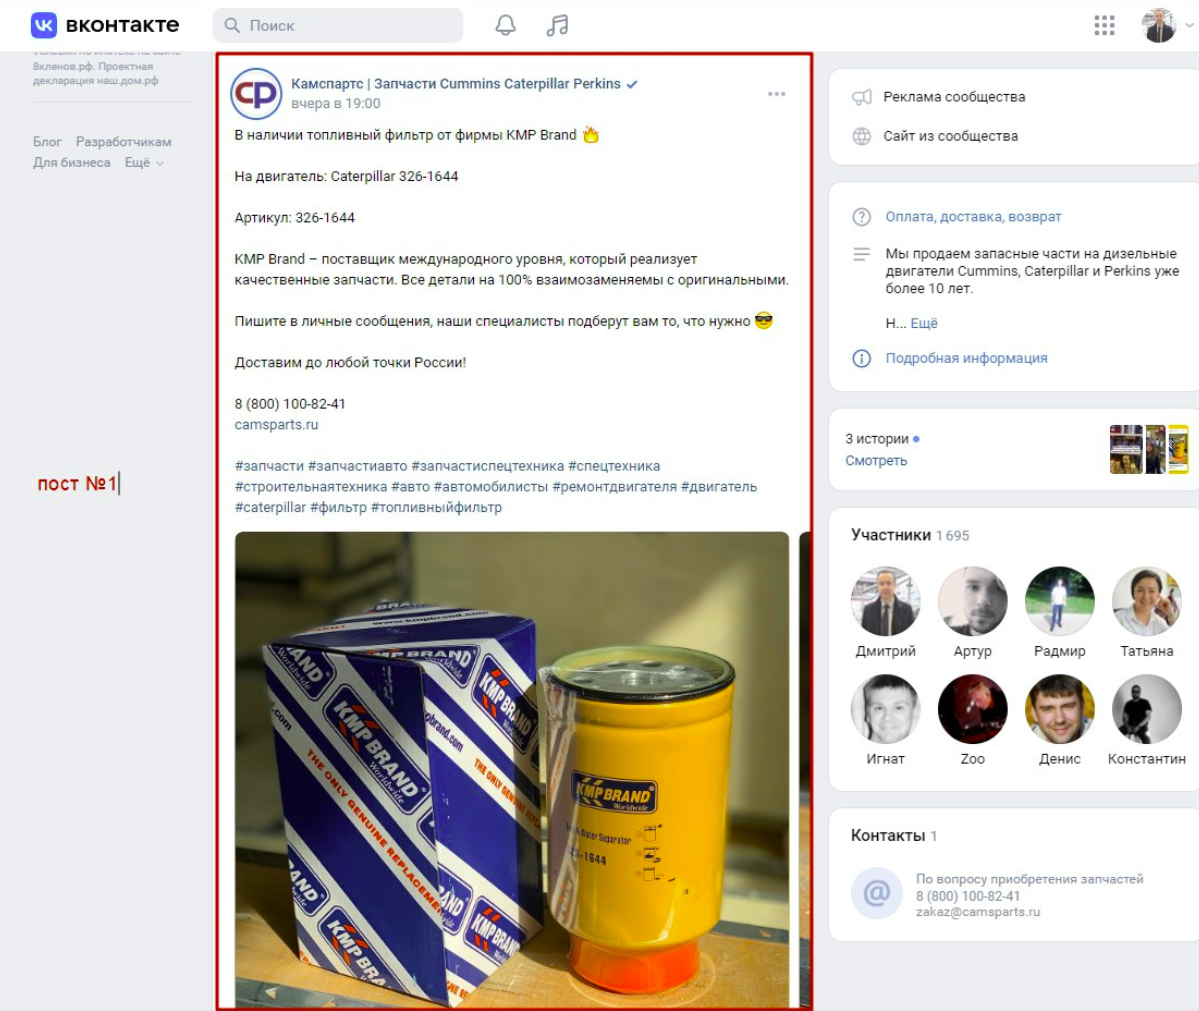
Task: Open Блог footer link
Action: [47, 141]
